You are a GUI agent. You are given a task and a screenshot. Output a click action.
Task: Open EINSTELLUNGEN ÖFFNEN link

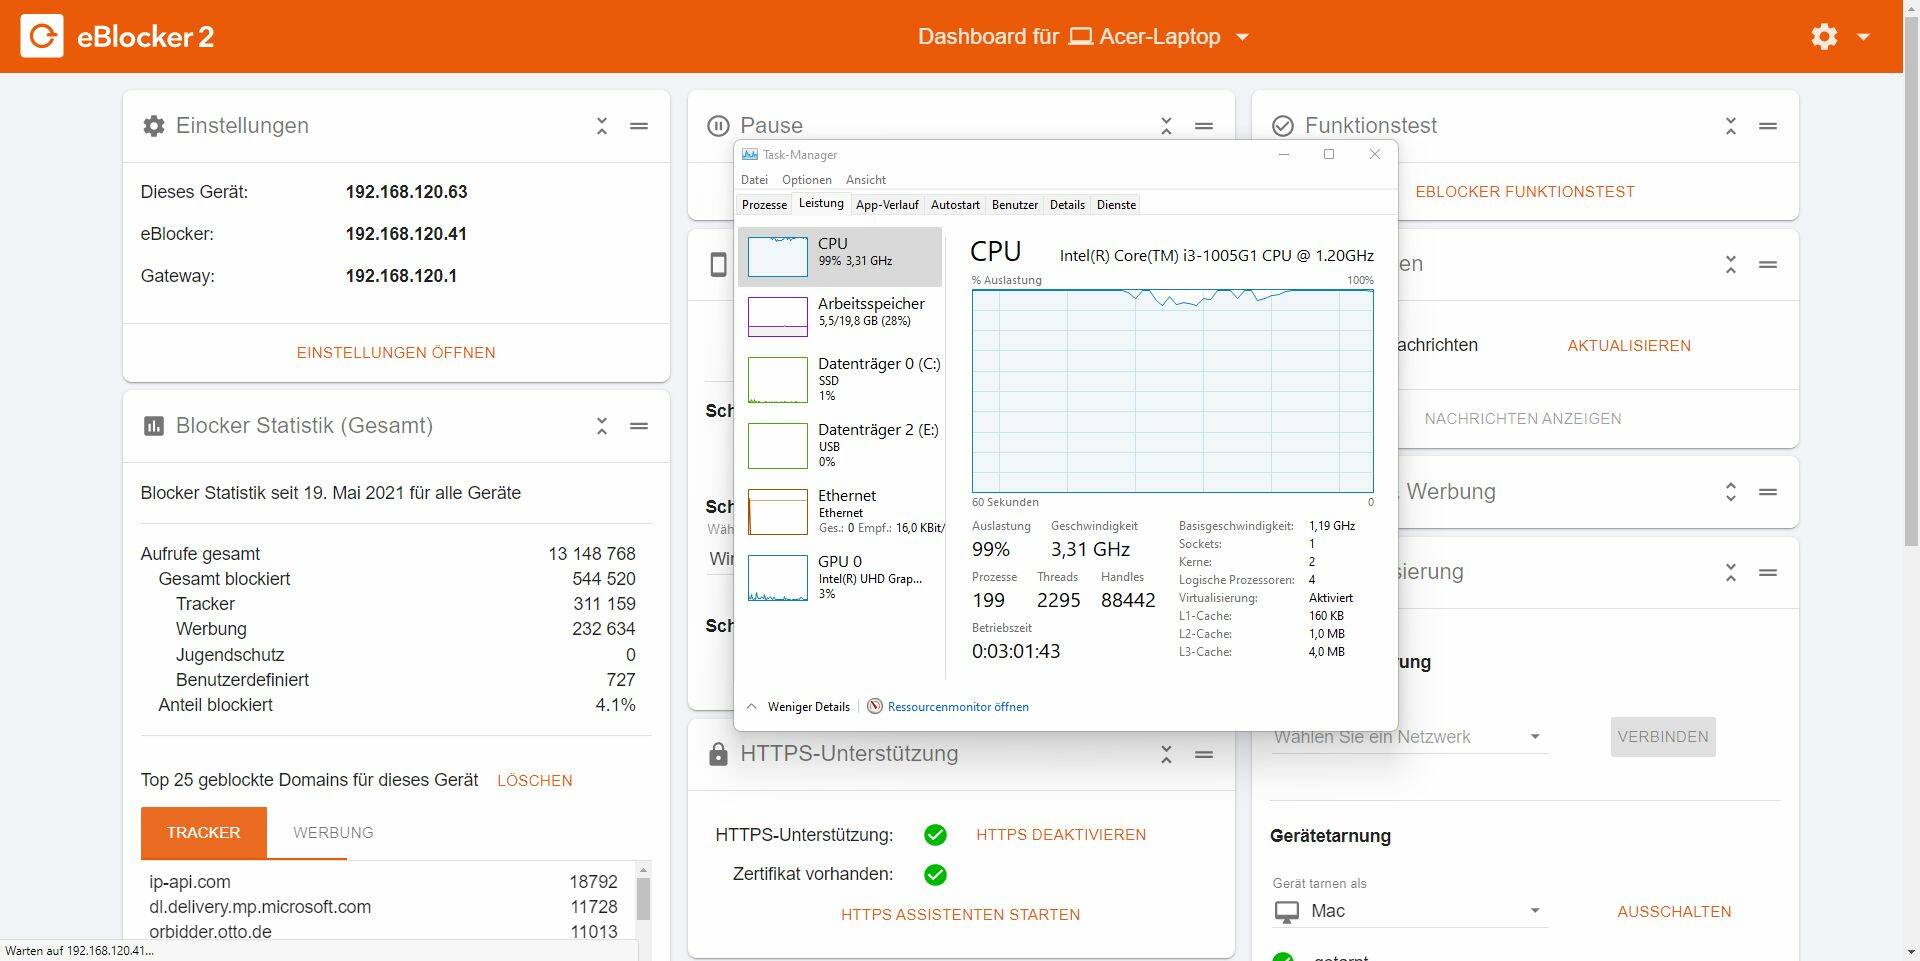(396, 353)
